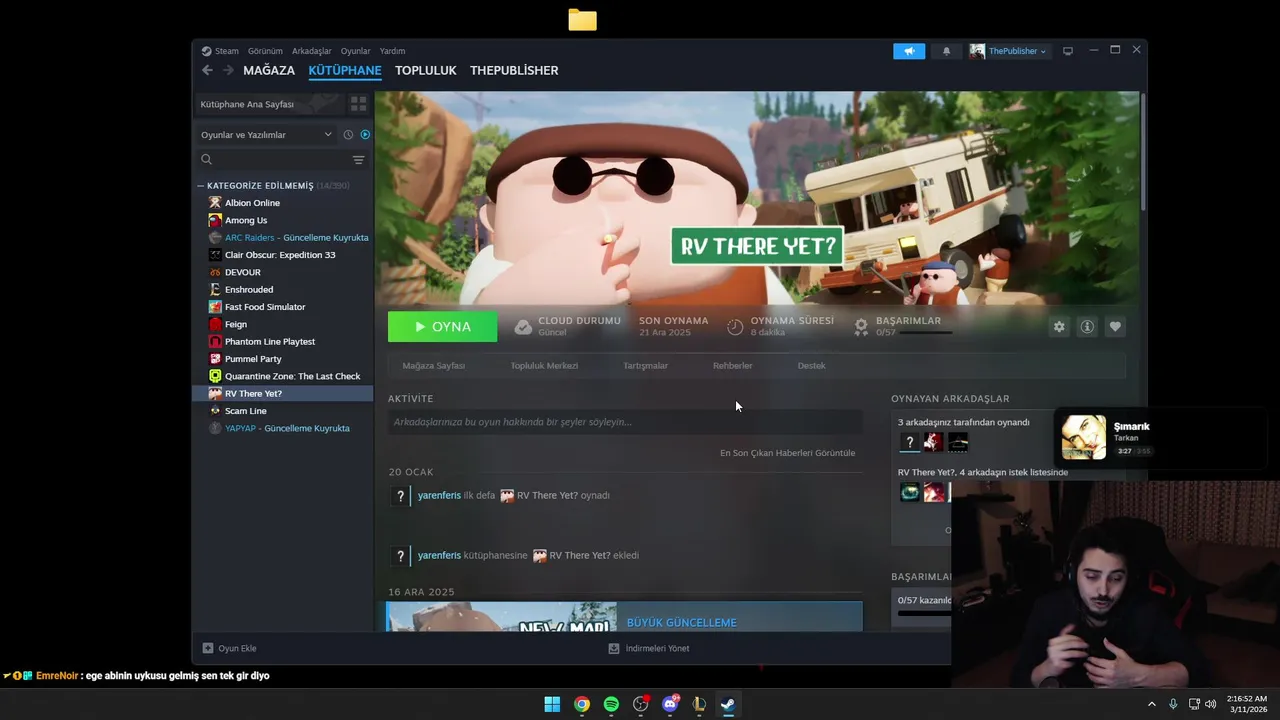This screenshot has height=720, width=1280.
Task: Open Rehberler link
Action: pos(732,366)
